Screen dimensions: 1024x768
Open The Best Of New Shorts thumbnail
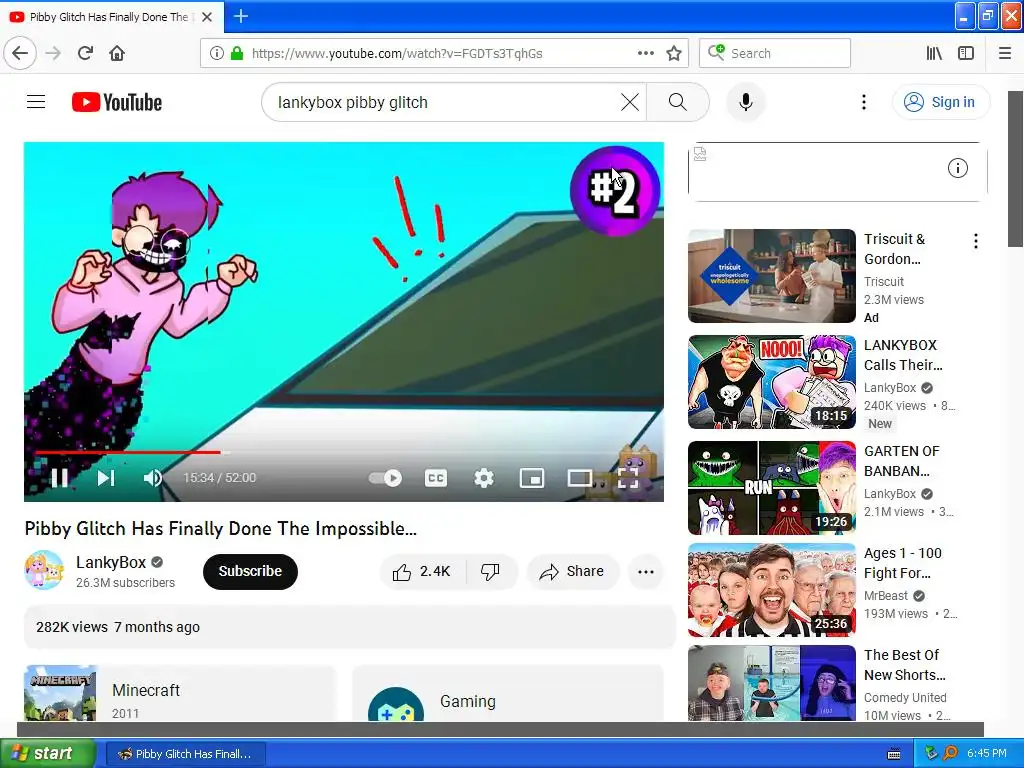point(772,683)
